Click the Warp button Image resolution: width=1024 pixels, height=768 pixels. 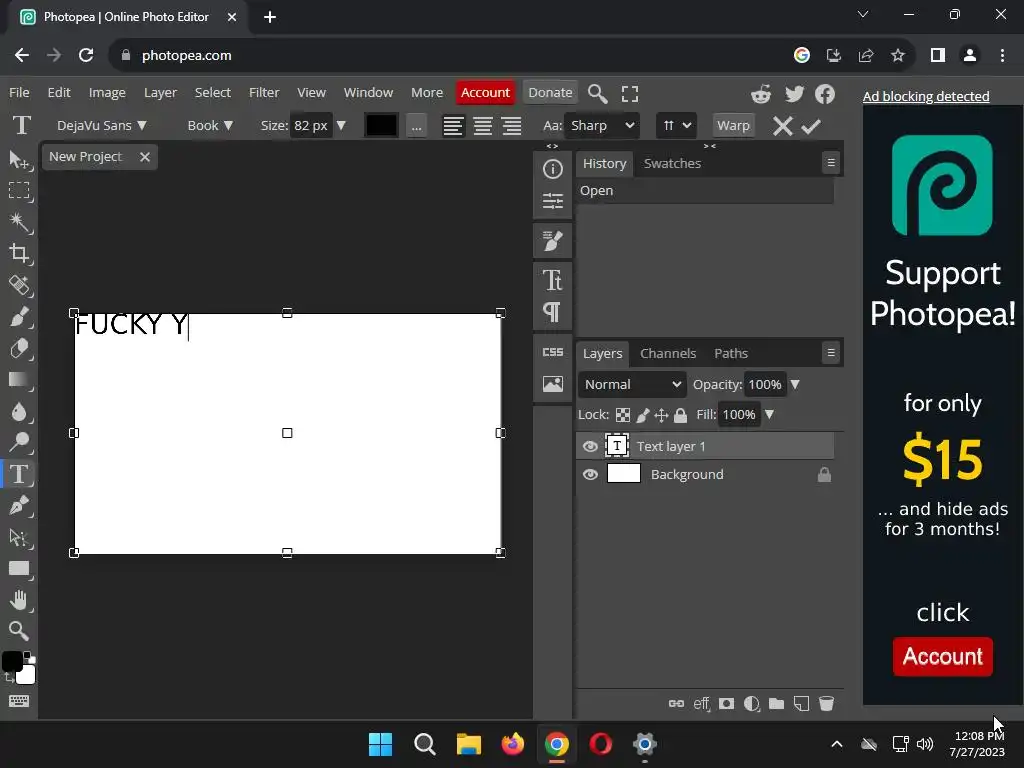(x=733, y=125)
